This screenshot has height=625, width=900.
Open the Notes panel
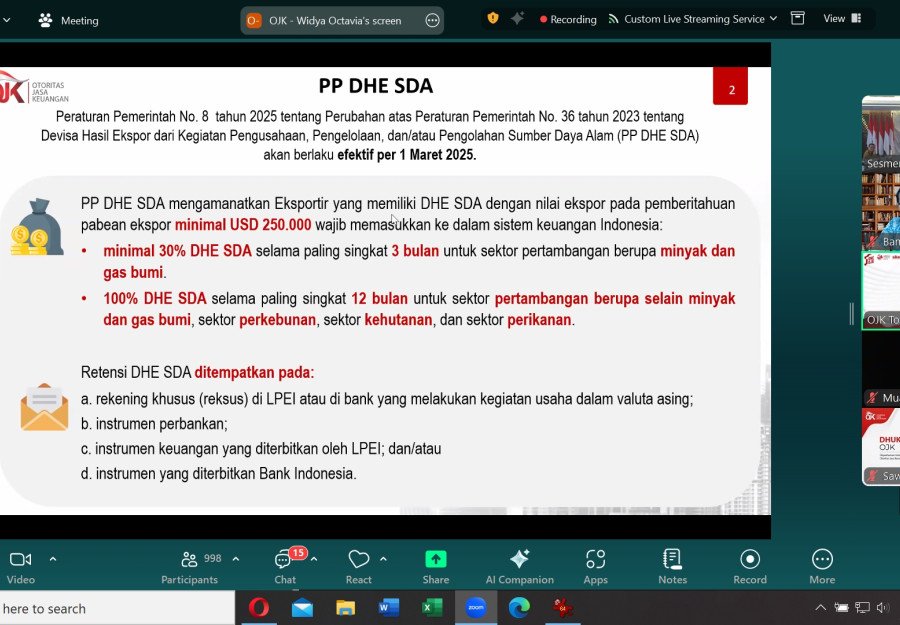[672, 566]
